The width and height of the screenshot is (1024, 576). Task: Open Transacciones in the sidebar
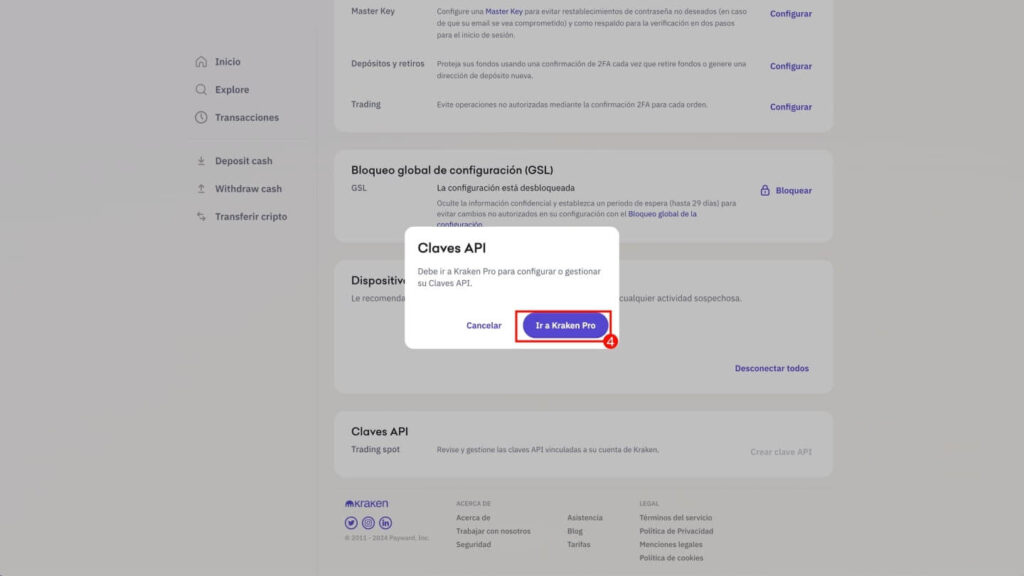[x=247, y=118]
